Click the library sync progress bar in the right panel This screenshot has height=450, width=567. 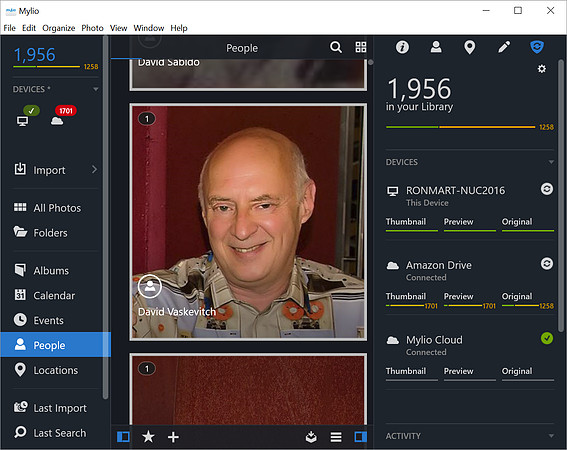[460, 127]
